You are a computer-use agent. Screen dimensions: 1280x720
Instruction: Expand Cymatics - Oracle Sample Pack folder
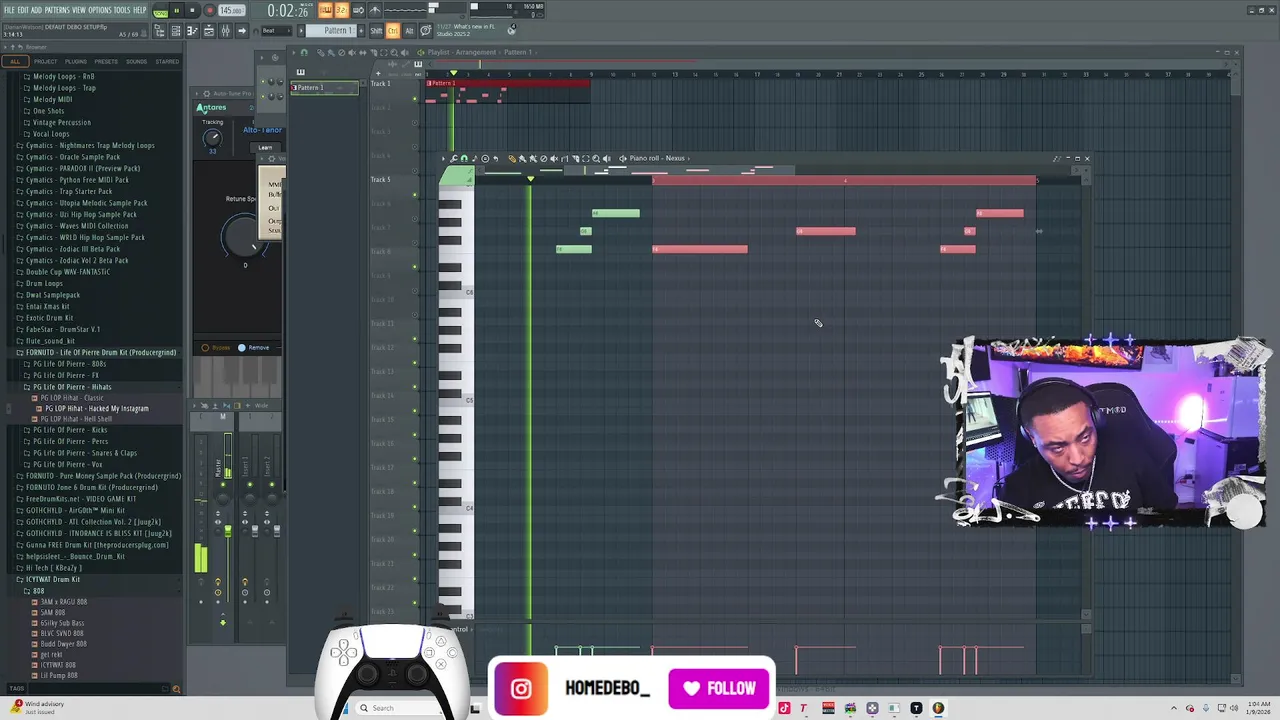point(72,157)
